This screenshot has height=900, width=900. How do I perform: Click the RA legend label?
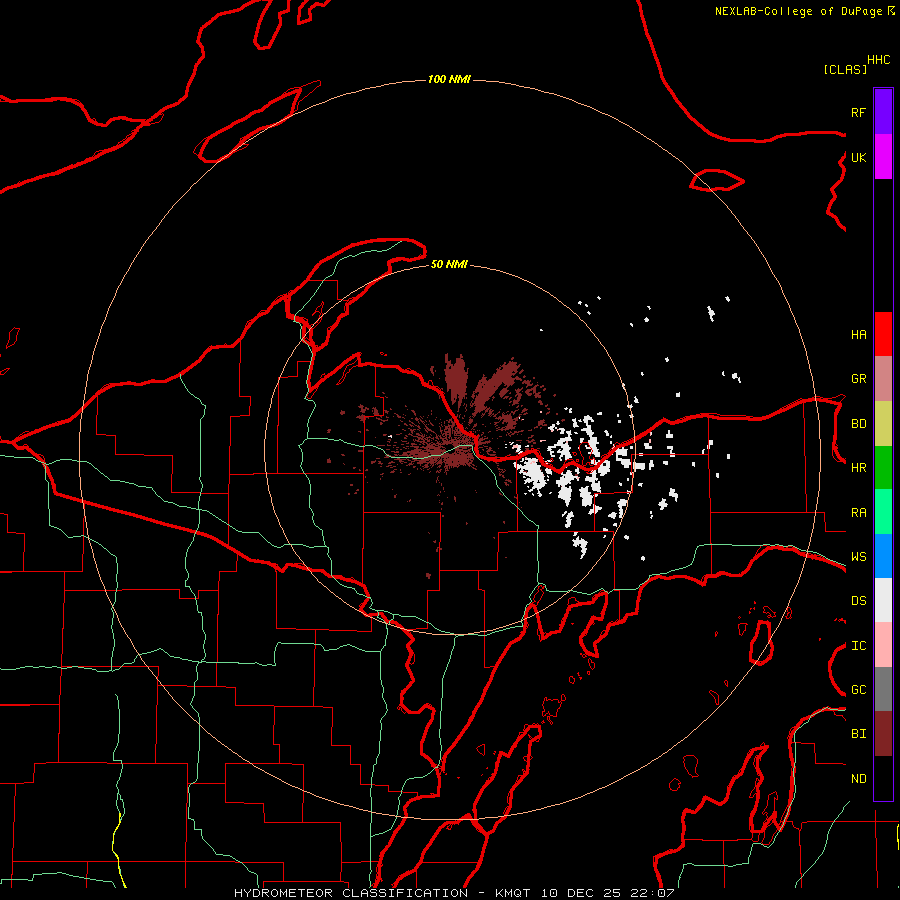click(x=858, y=513)
